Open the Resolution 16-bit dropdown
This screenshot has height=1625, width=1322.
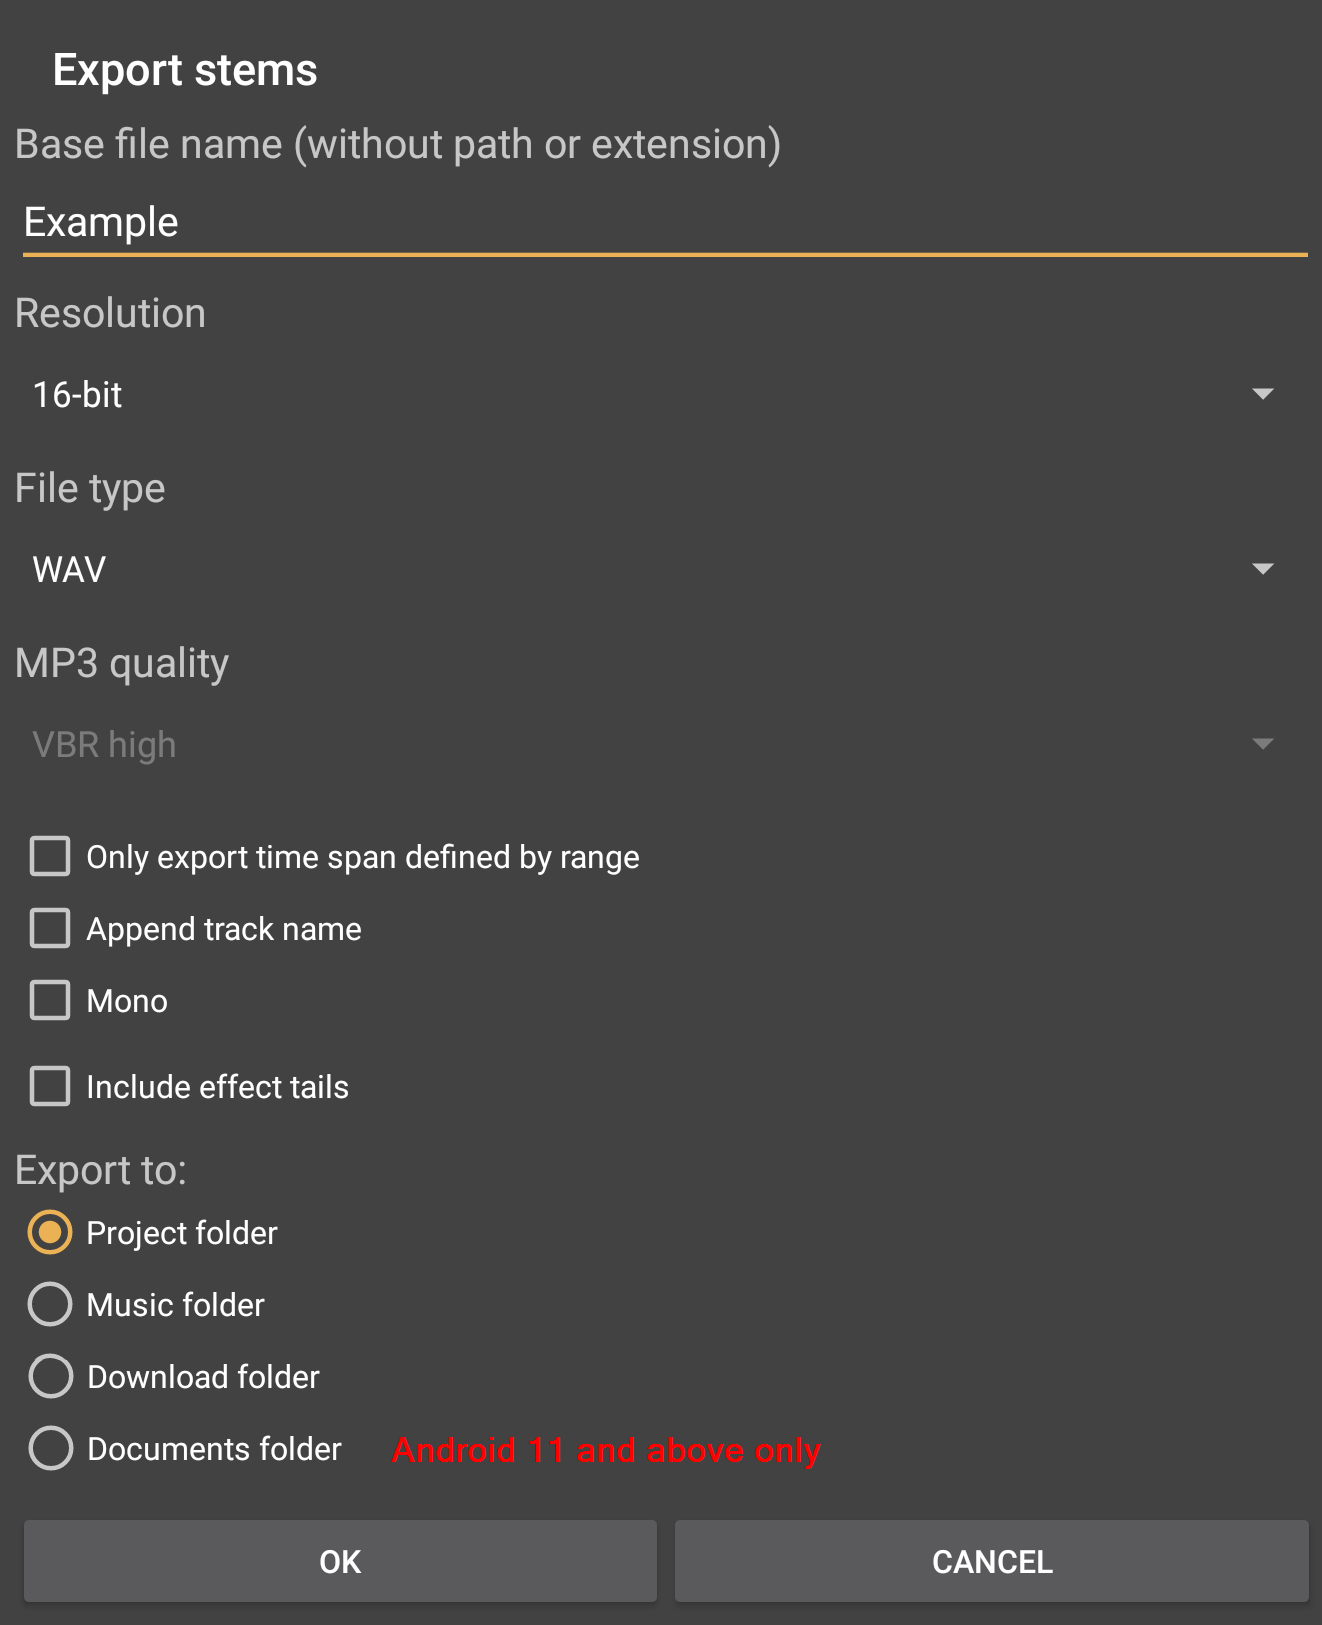(x=650, y=395)
